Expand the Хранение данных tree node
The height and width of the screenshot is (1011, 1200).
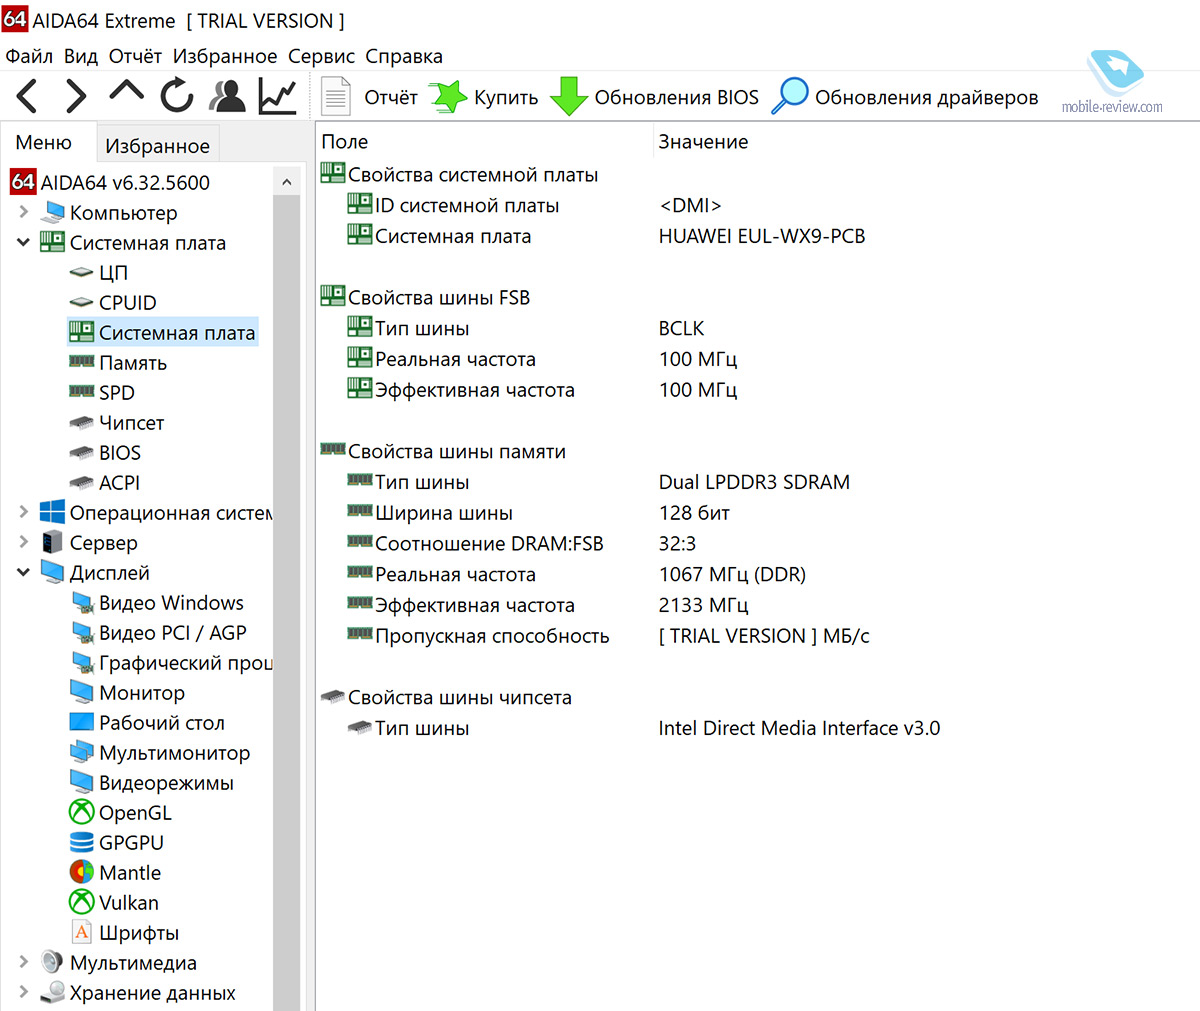pos(24,992)
